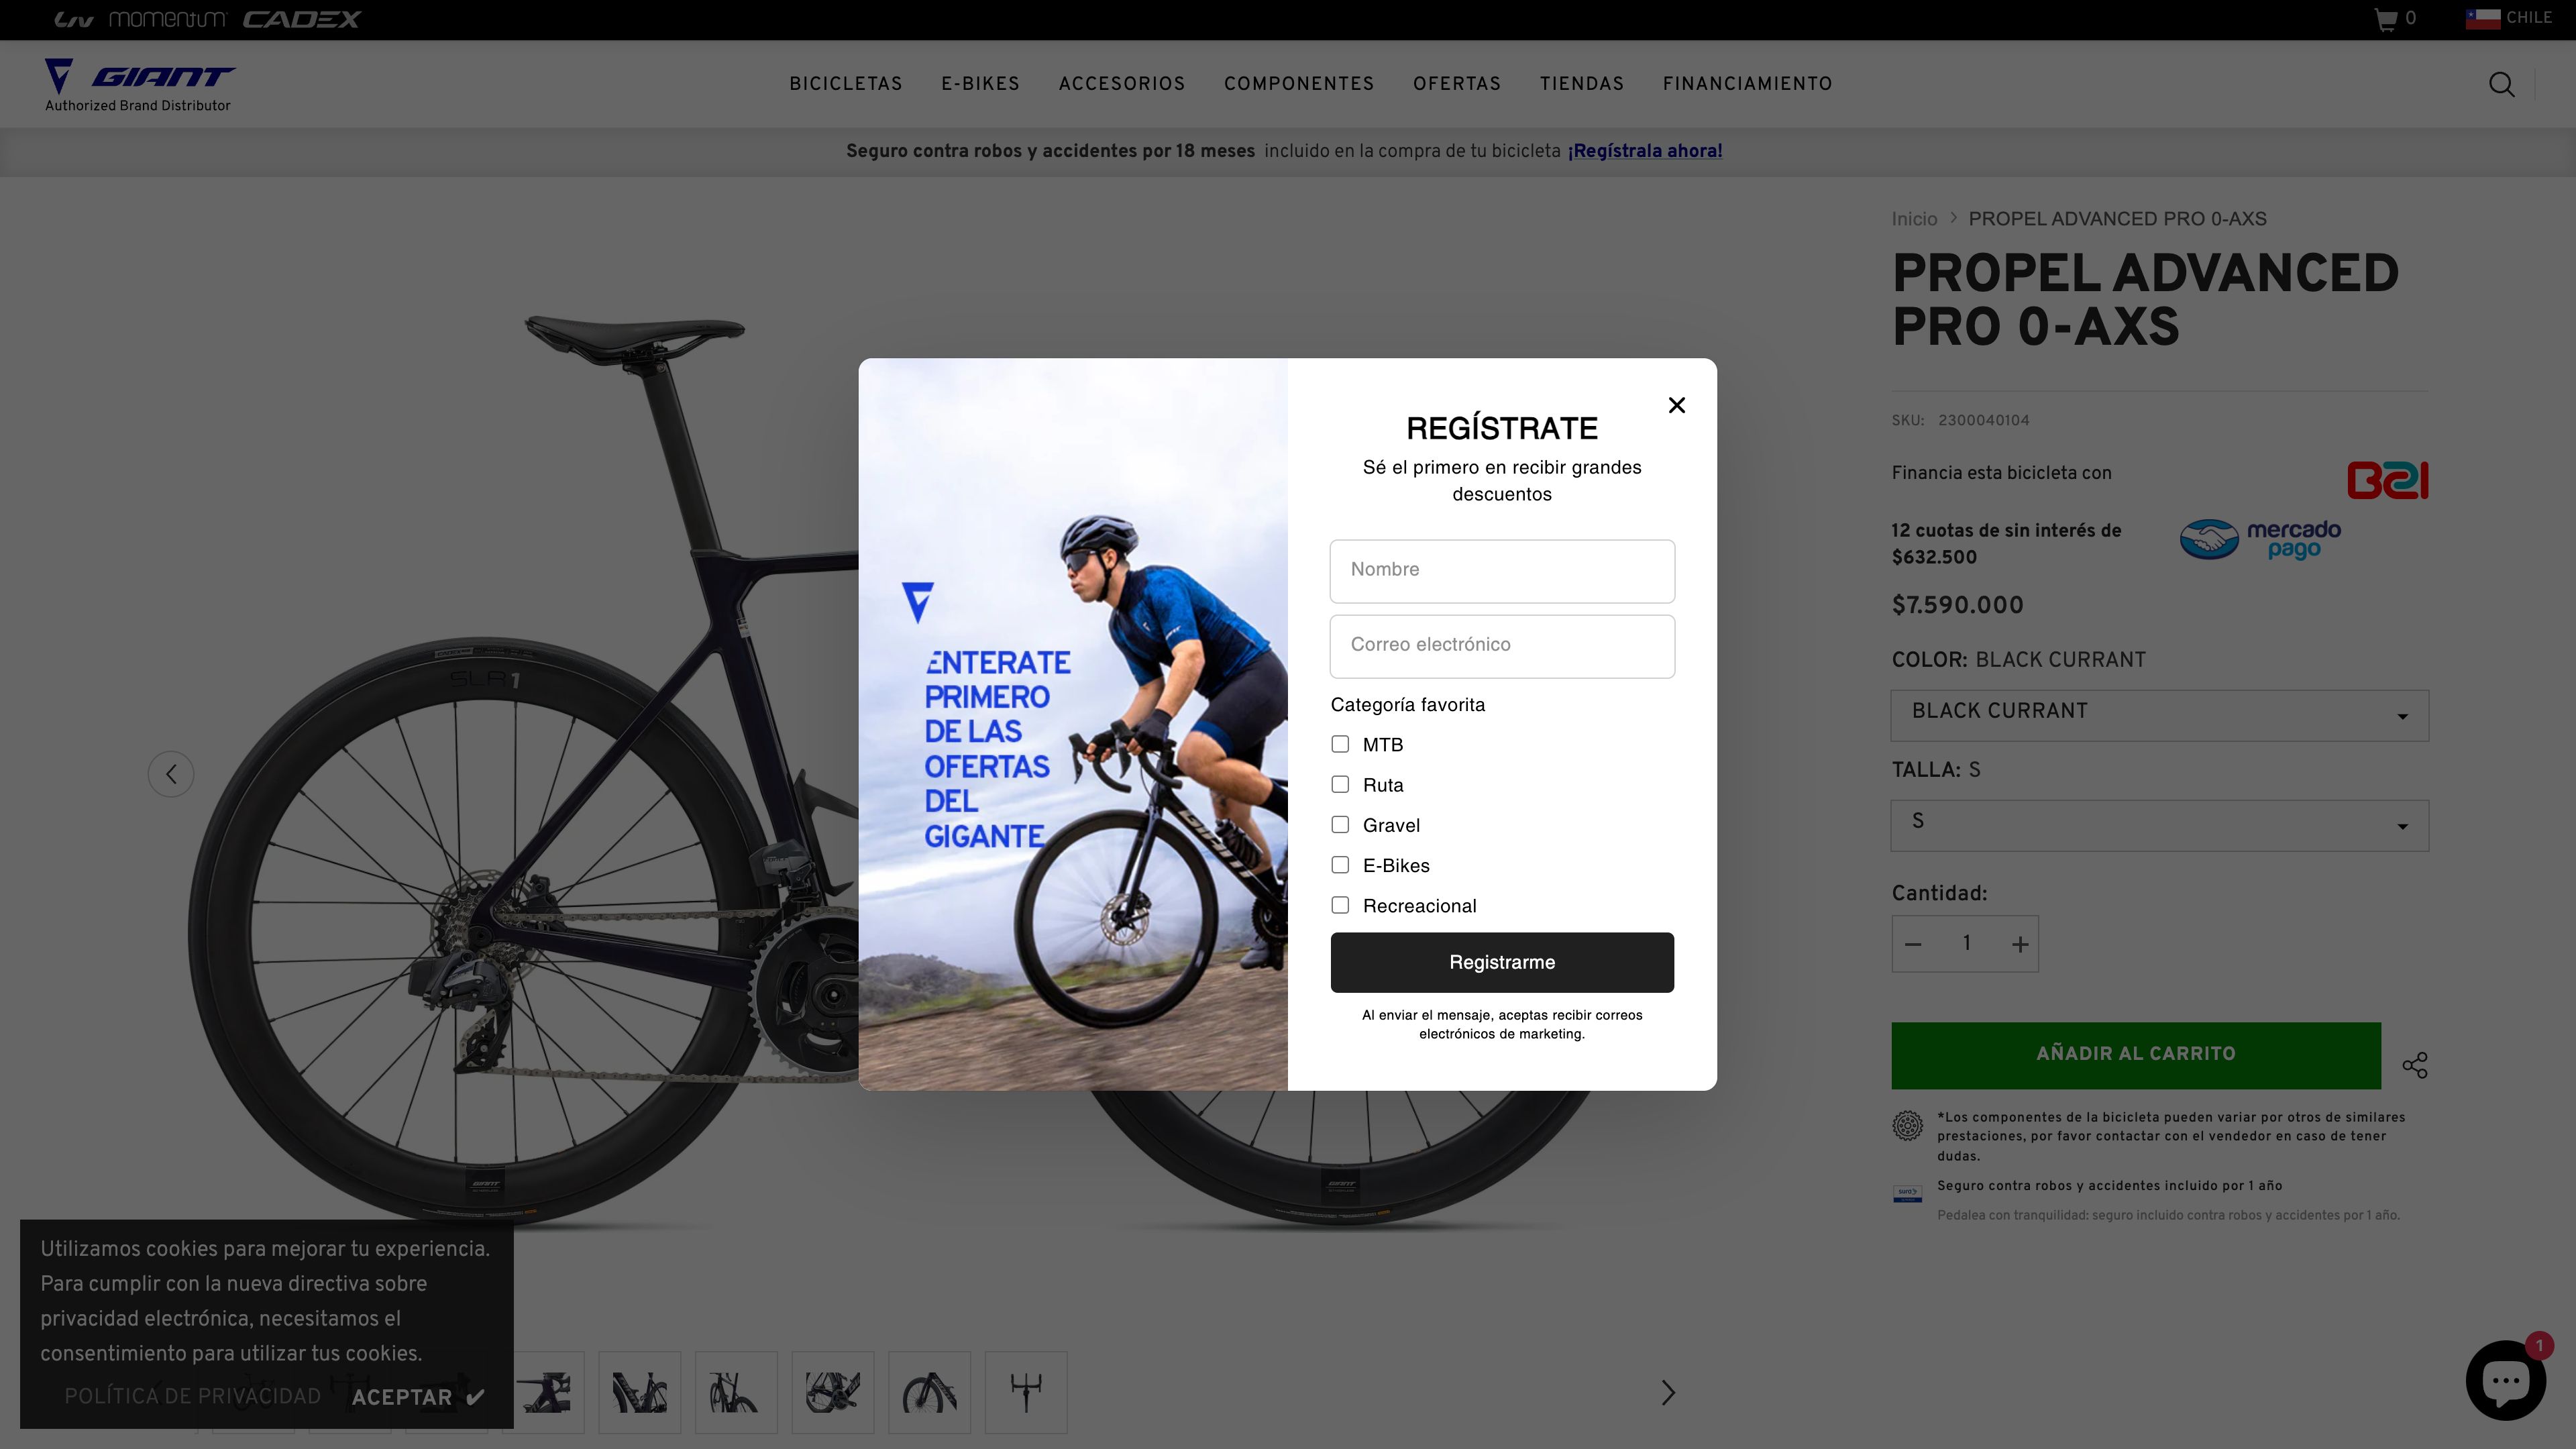Click the share icon beside add to cart

click(2416, 1066)
